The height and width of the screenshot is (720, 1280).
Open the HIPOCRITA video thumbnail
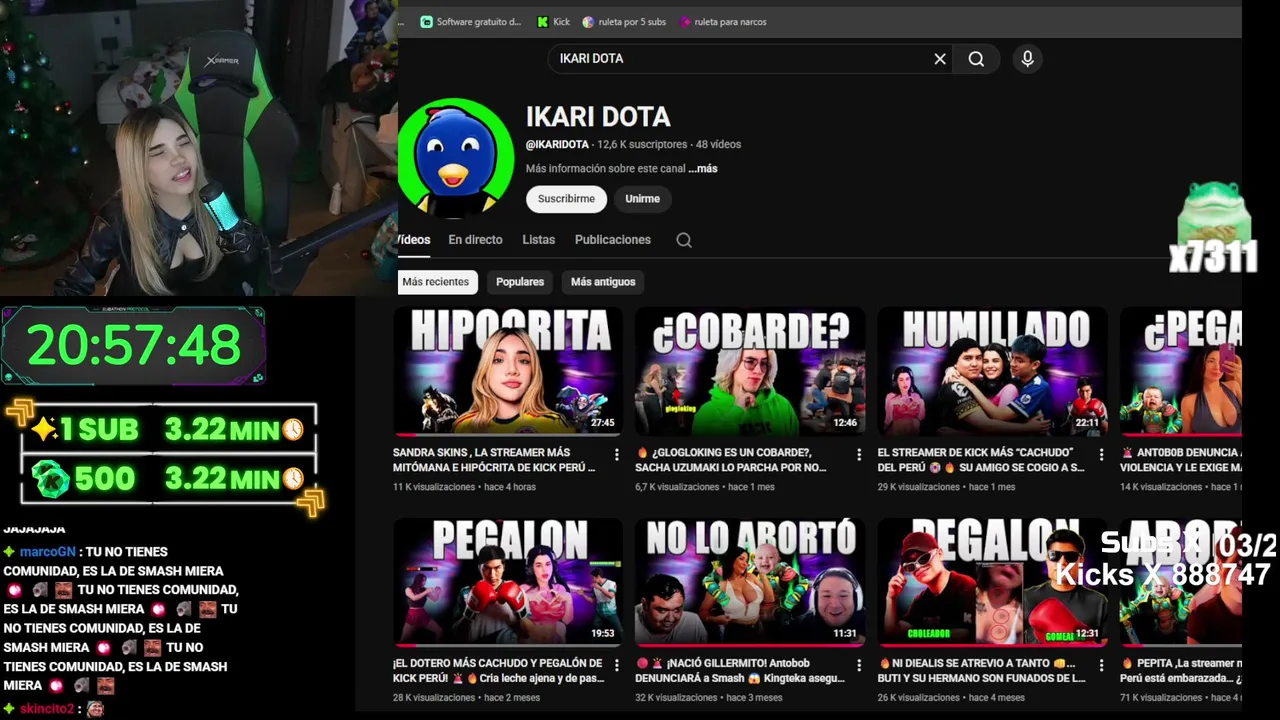508,371
